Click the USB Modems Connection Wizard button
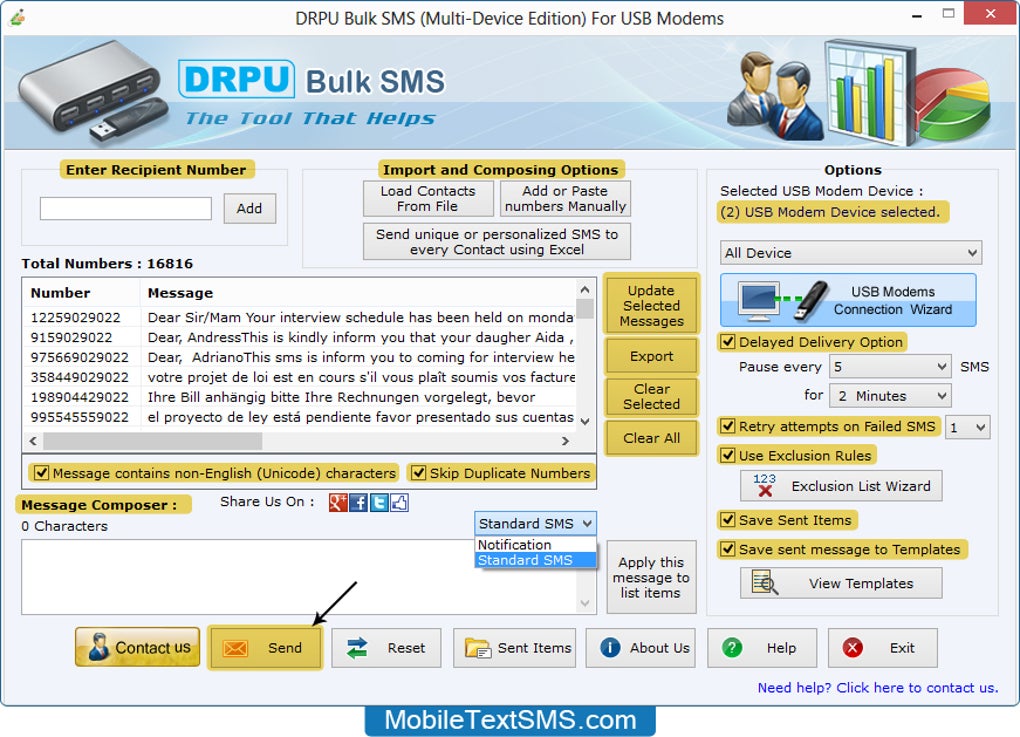 click(x=848, y=301)
